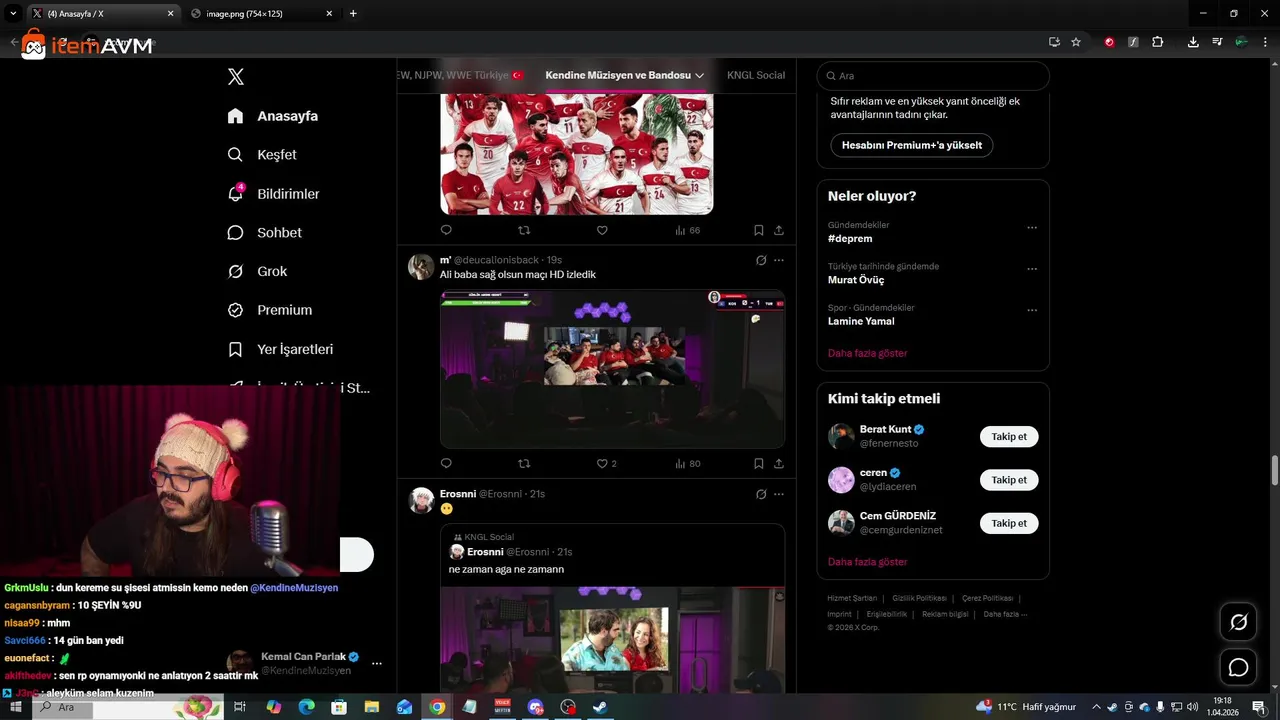Image resolution: width=1280 pixels, height=720 pixels.
Task: Switch to KNGL Social timeline tab
Action: coord(756,75)
